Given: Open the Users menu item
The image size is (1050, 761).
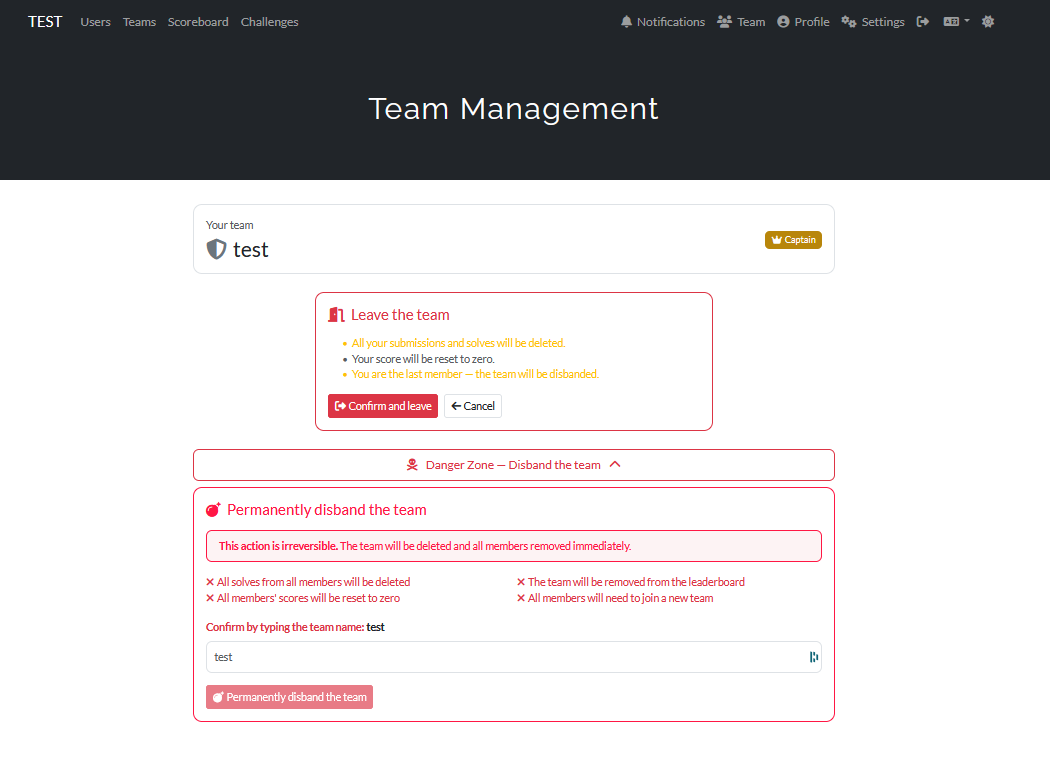Looking at the screenshot, I should (x=95, y=22).
